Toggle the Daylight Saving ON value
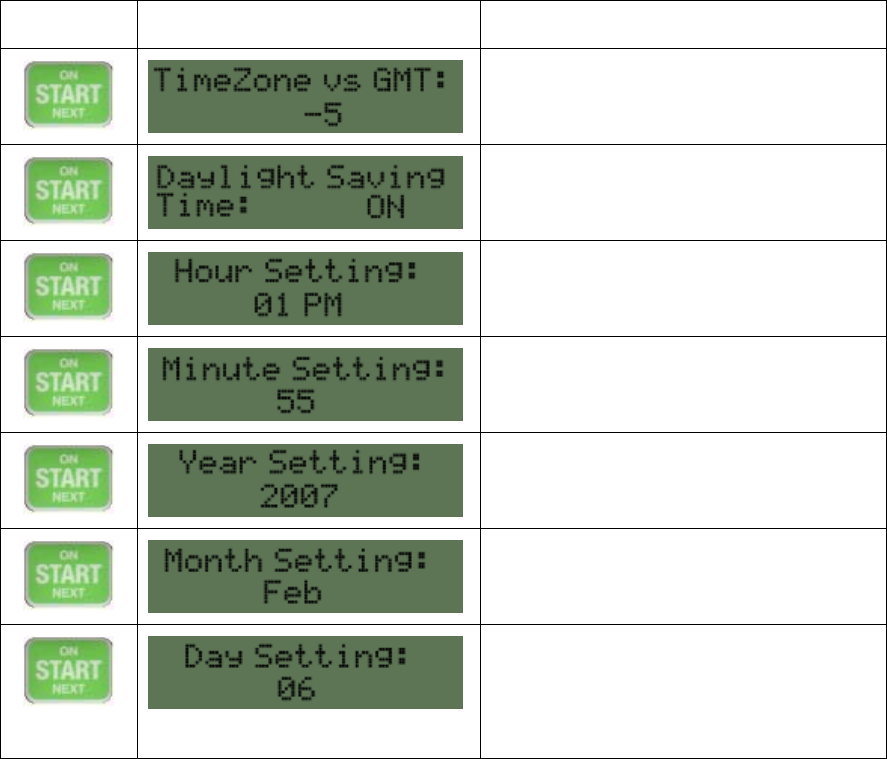This screenshot has width=887, height=759. coord(386,208)
